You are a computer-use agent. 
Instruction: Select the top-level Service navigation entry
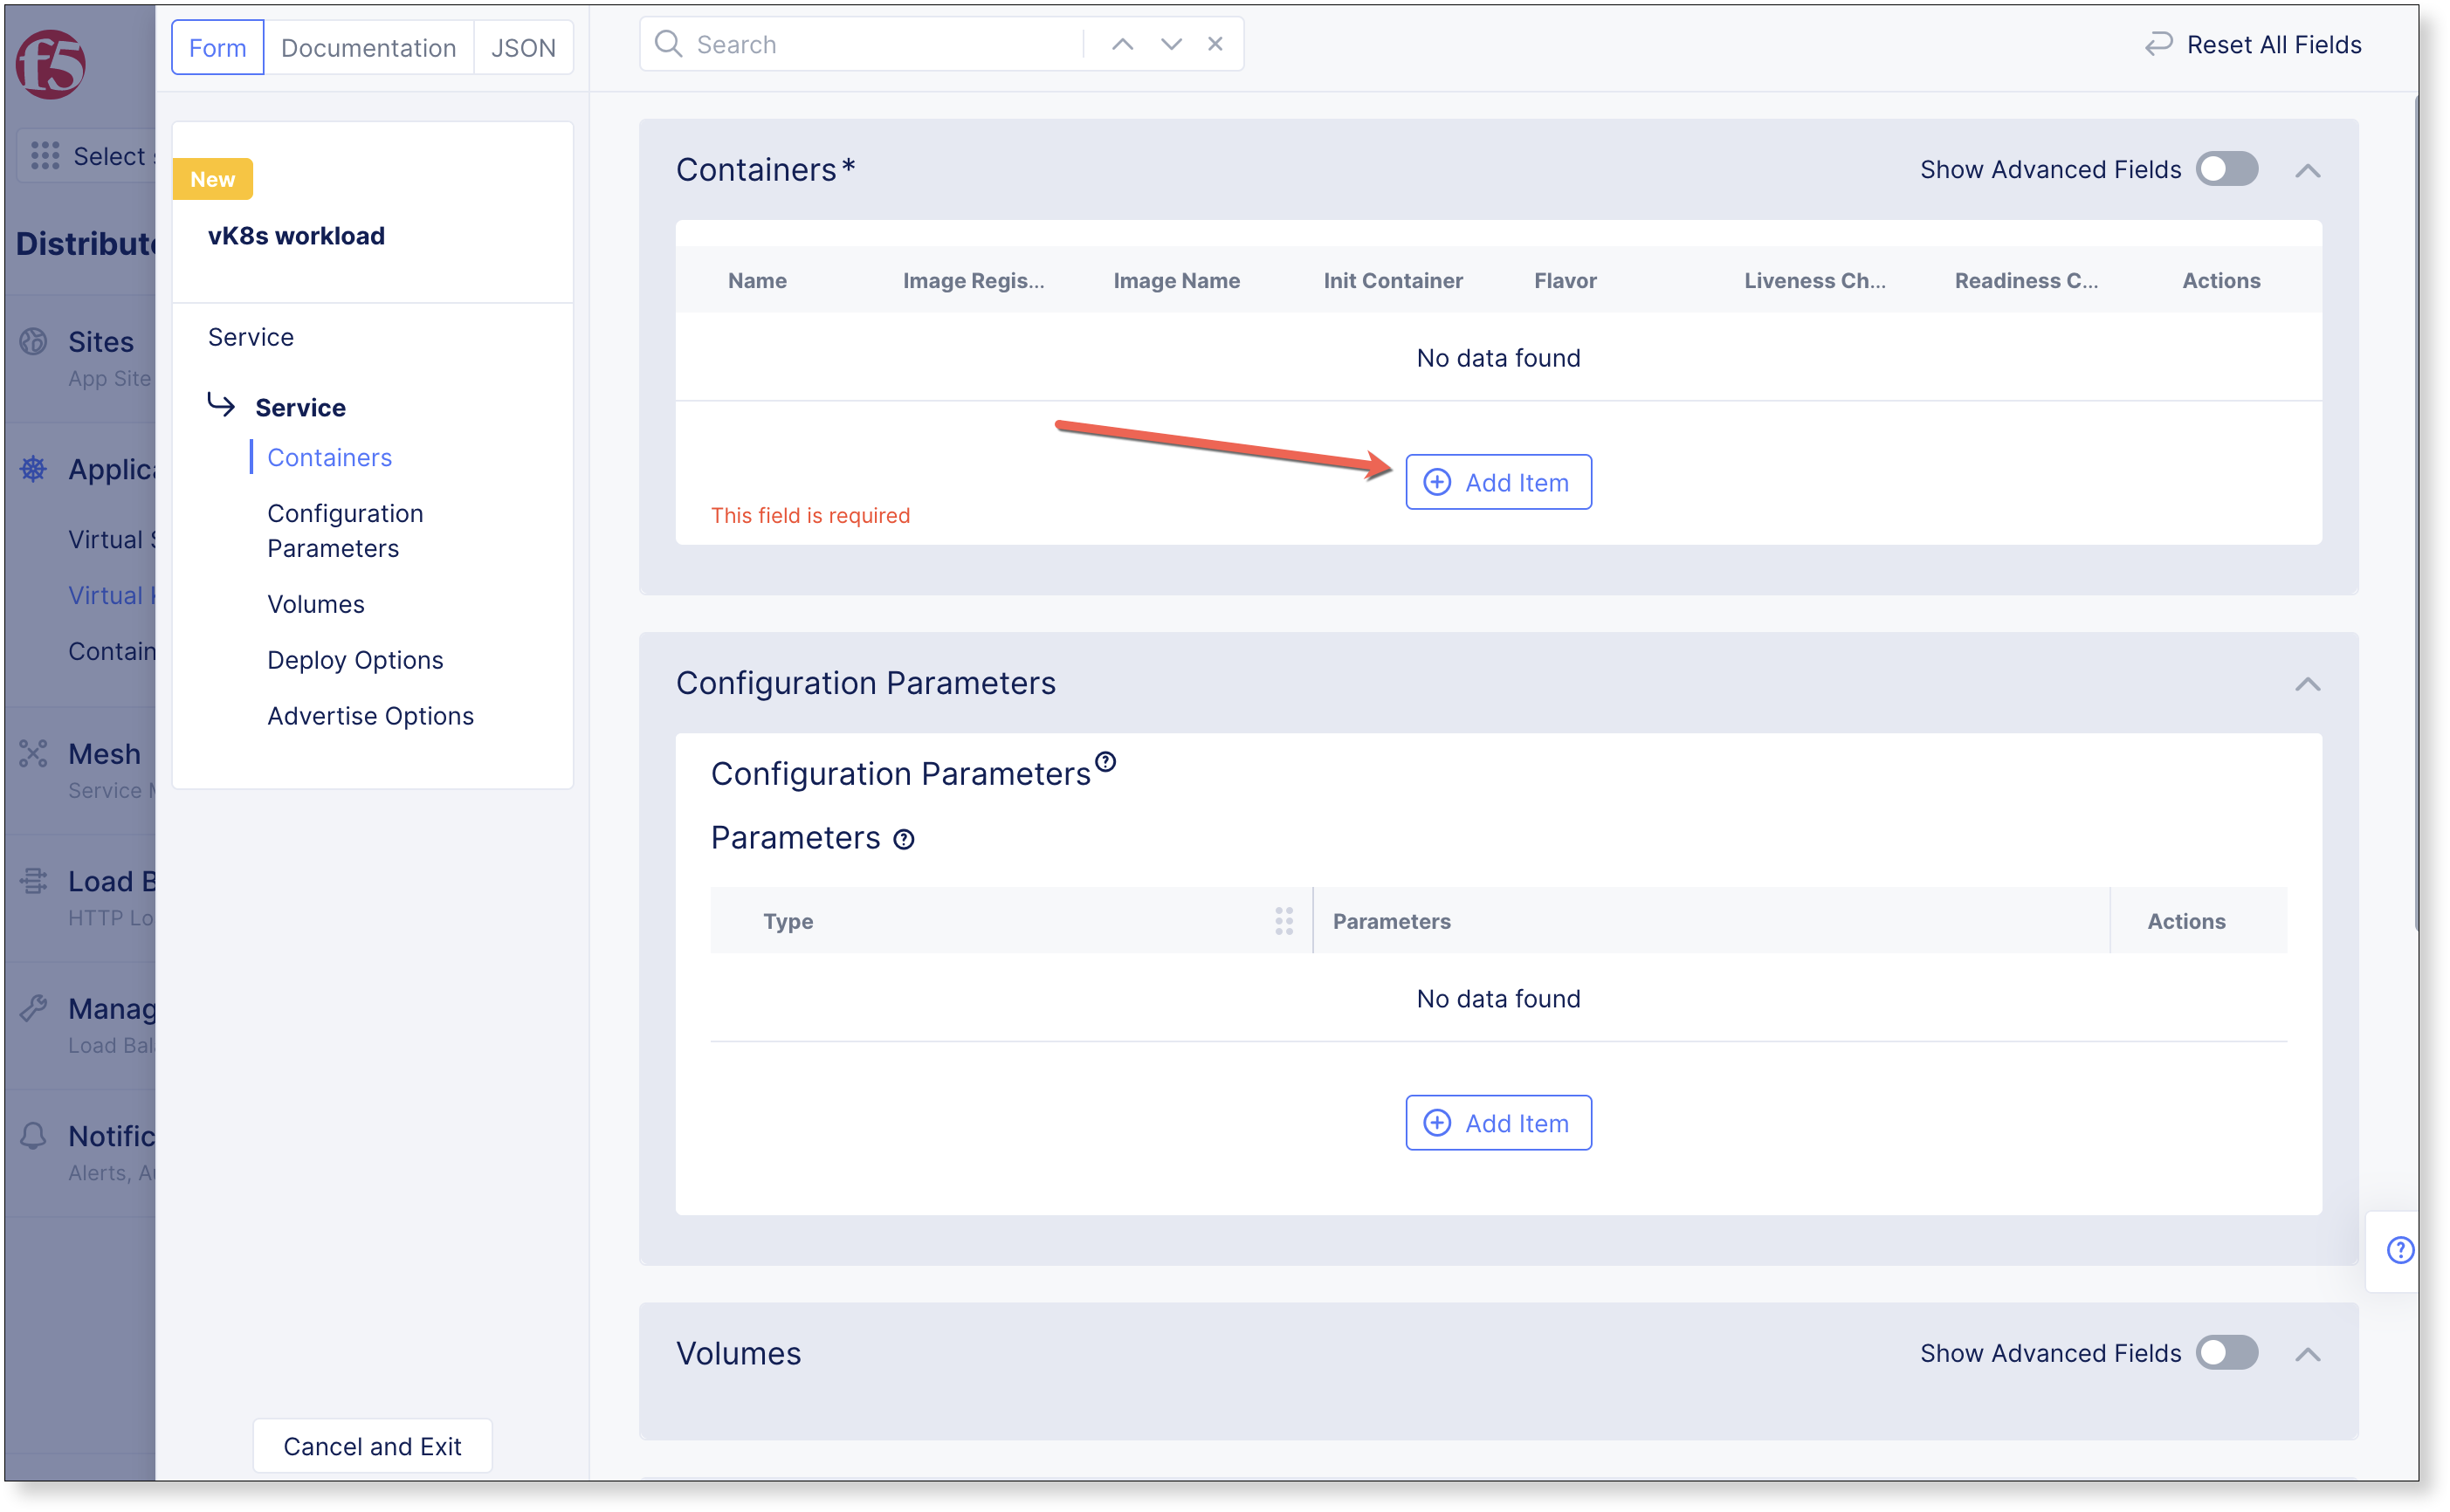tap(251, 337)
